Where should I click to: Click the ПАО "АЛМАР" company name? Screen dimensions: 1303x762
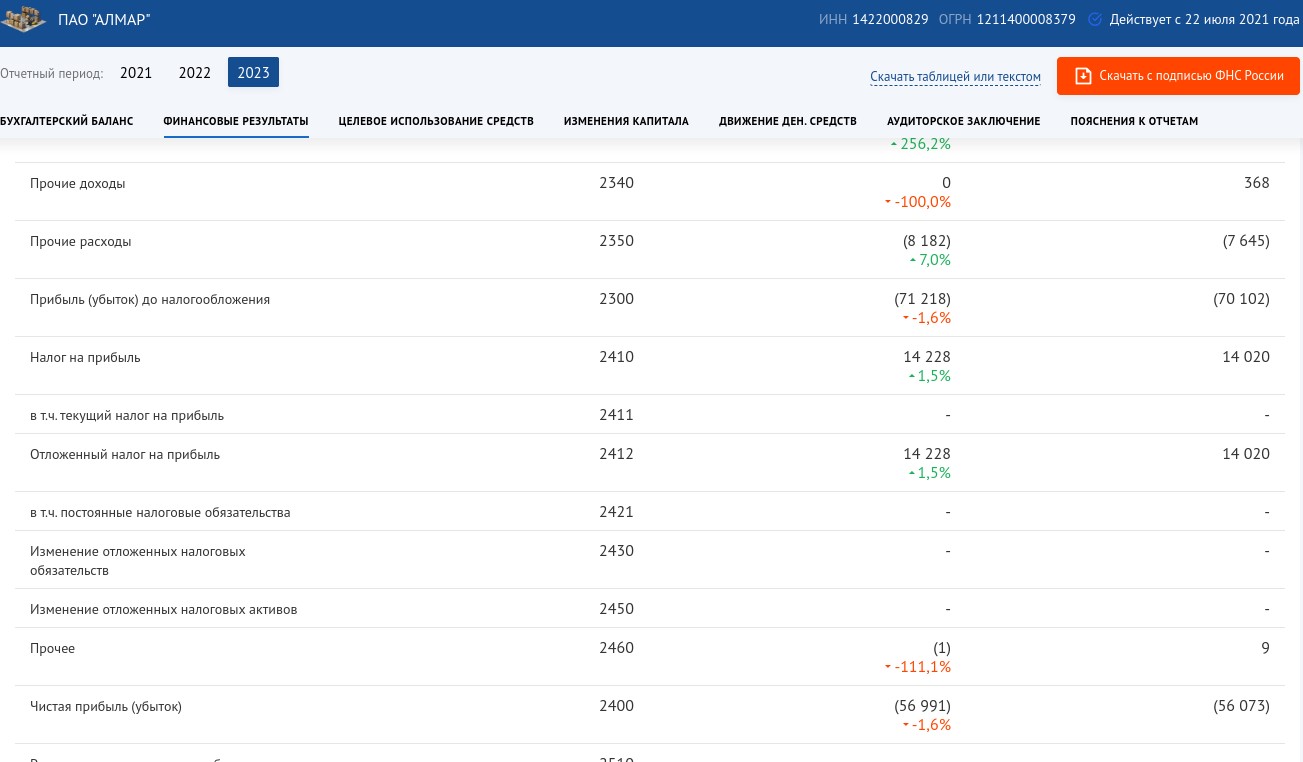pos(104,20)
